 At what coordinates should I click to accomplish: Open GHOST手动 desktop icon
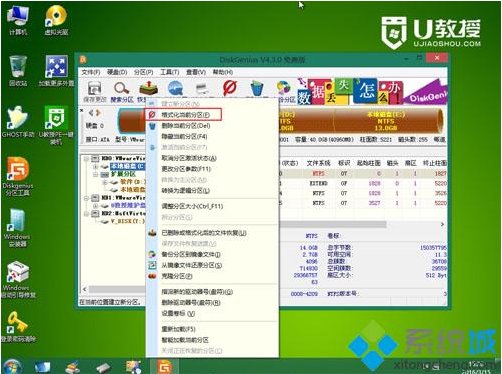point(18,122)
